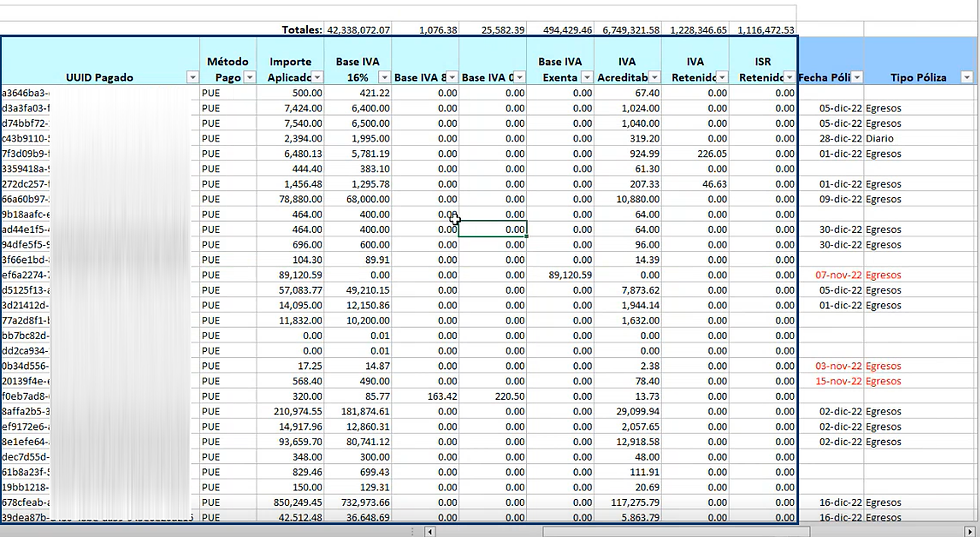This screenshot has height=537, width=980.
Task: Select the Base IVA cell 6,500.00
Action: [358, 123]
